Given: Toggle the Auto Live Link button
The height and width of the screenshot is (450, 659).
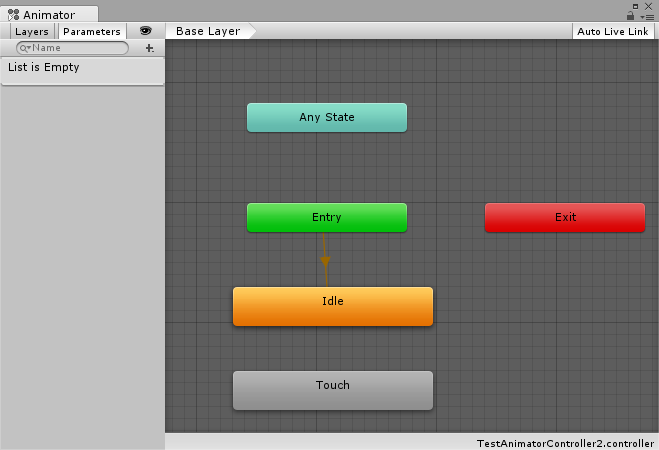Looking at the screenshot, I should [x=613, y=31].
